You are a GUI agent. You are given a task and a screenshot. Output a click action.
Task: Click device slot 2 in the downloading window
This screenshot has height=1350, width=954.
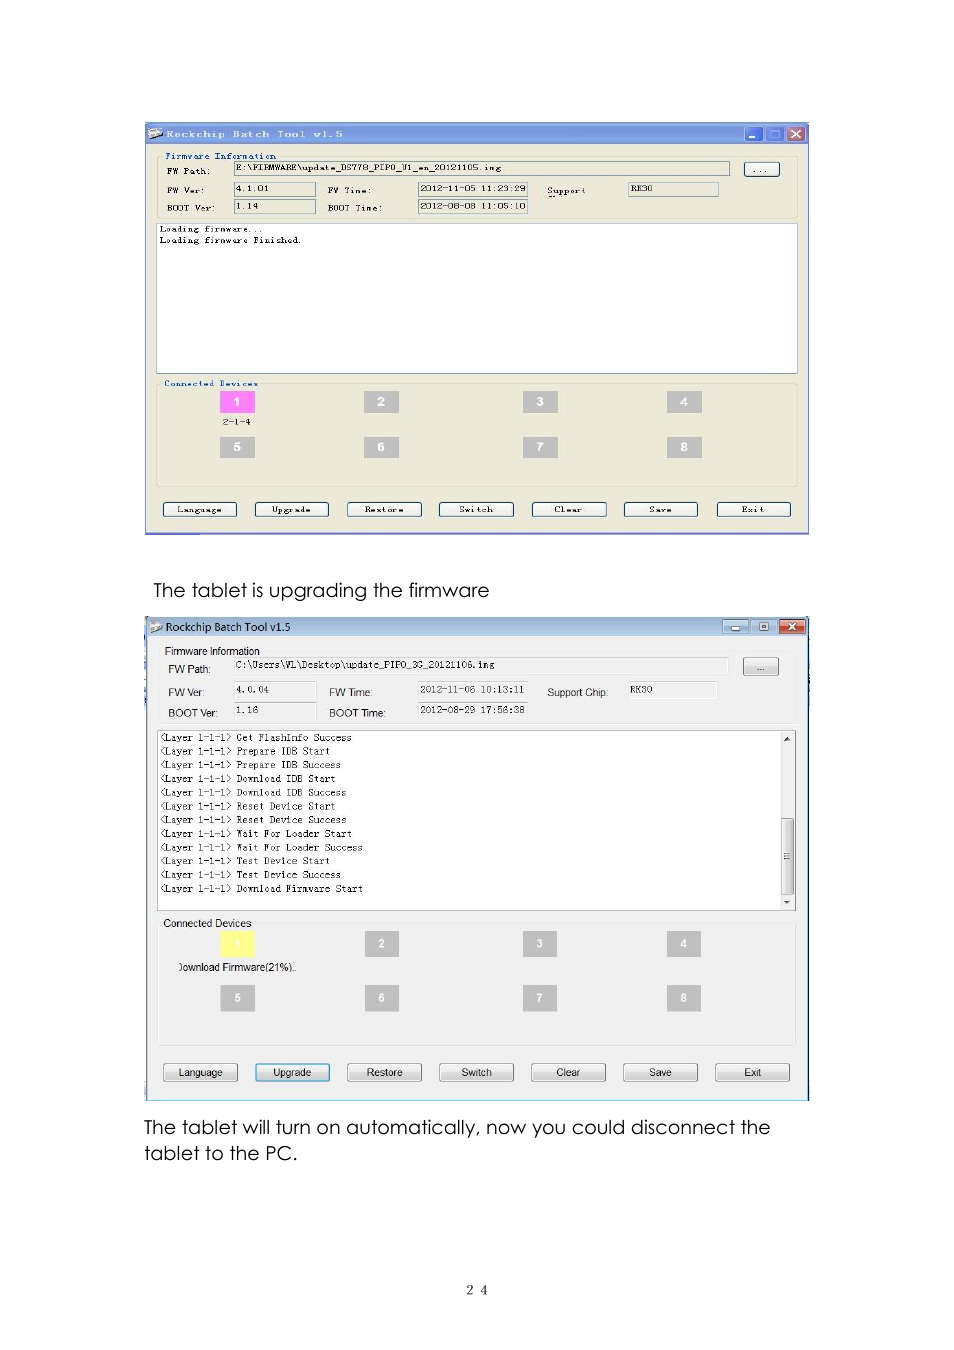(381, 944)
